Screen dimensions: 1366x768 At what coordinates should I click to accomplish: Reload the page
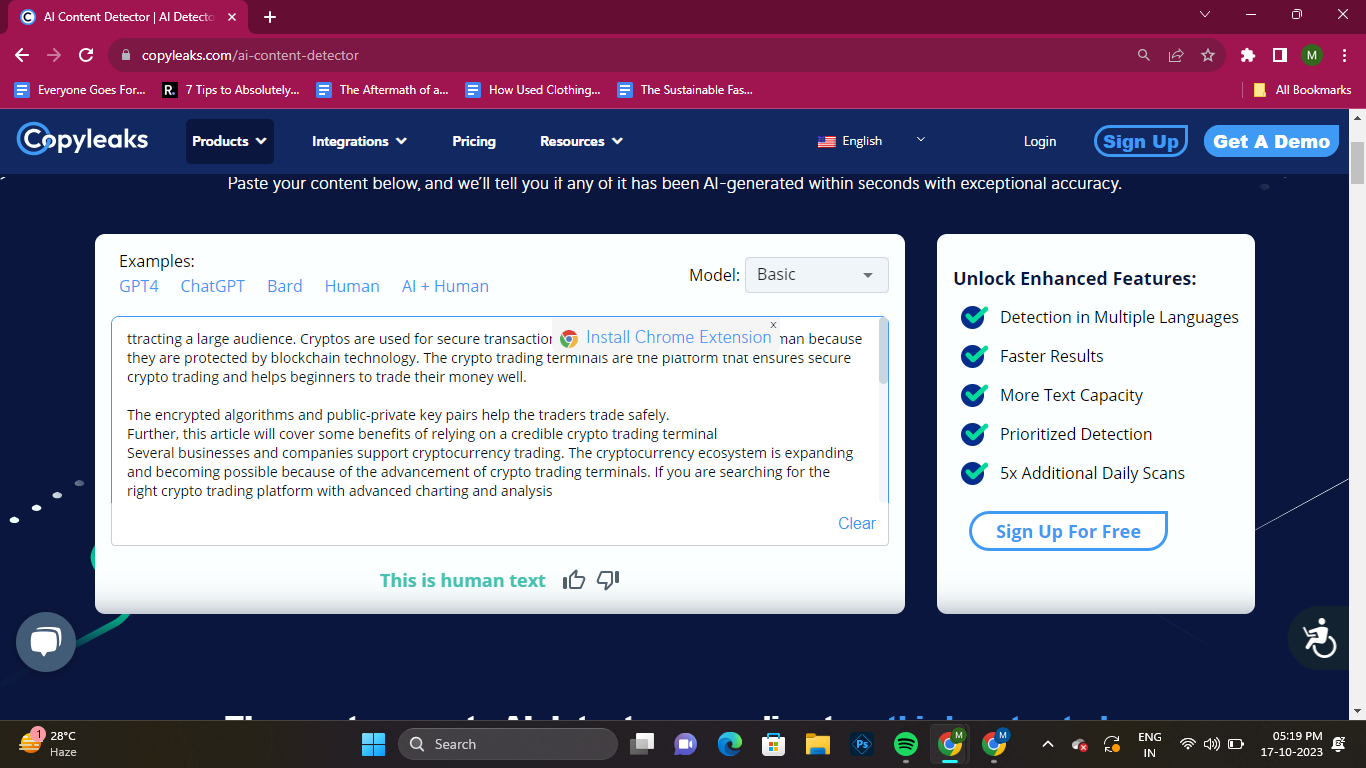click(x=86, y=55)
